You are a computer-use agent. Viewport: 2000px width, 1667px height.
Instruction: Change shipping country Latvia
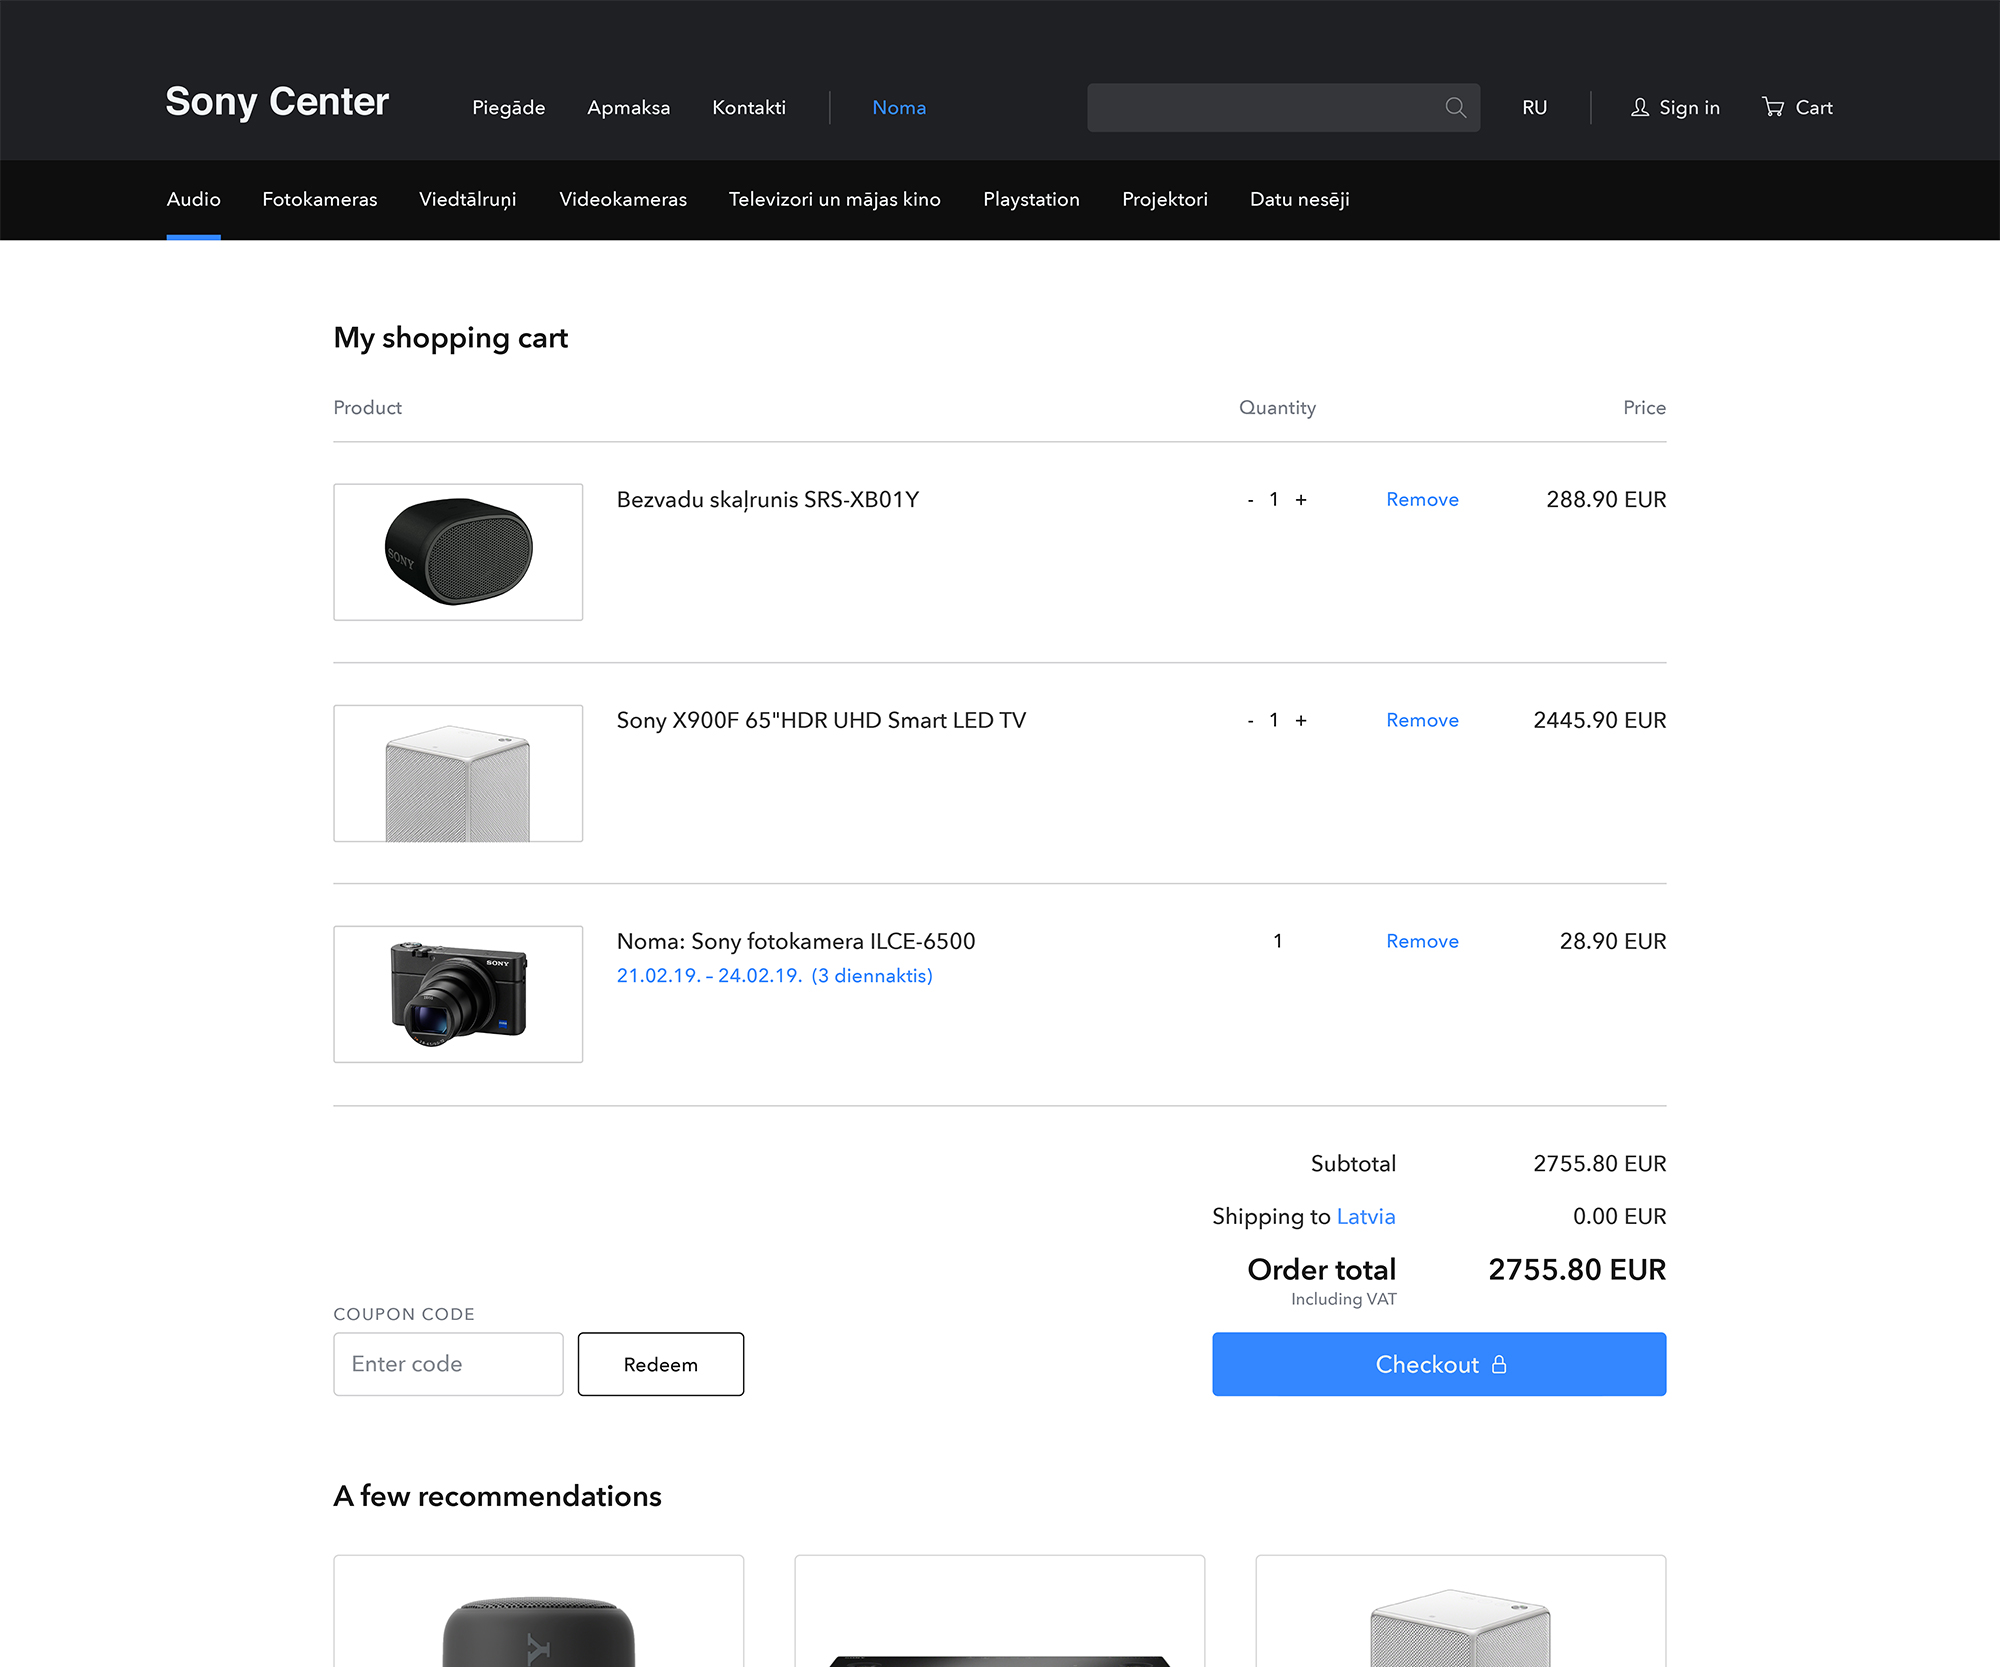[1366, 1216]
